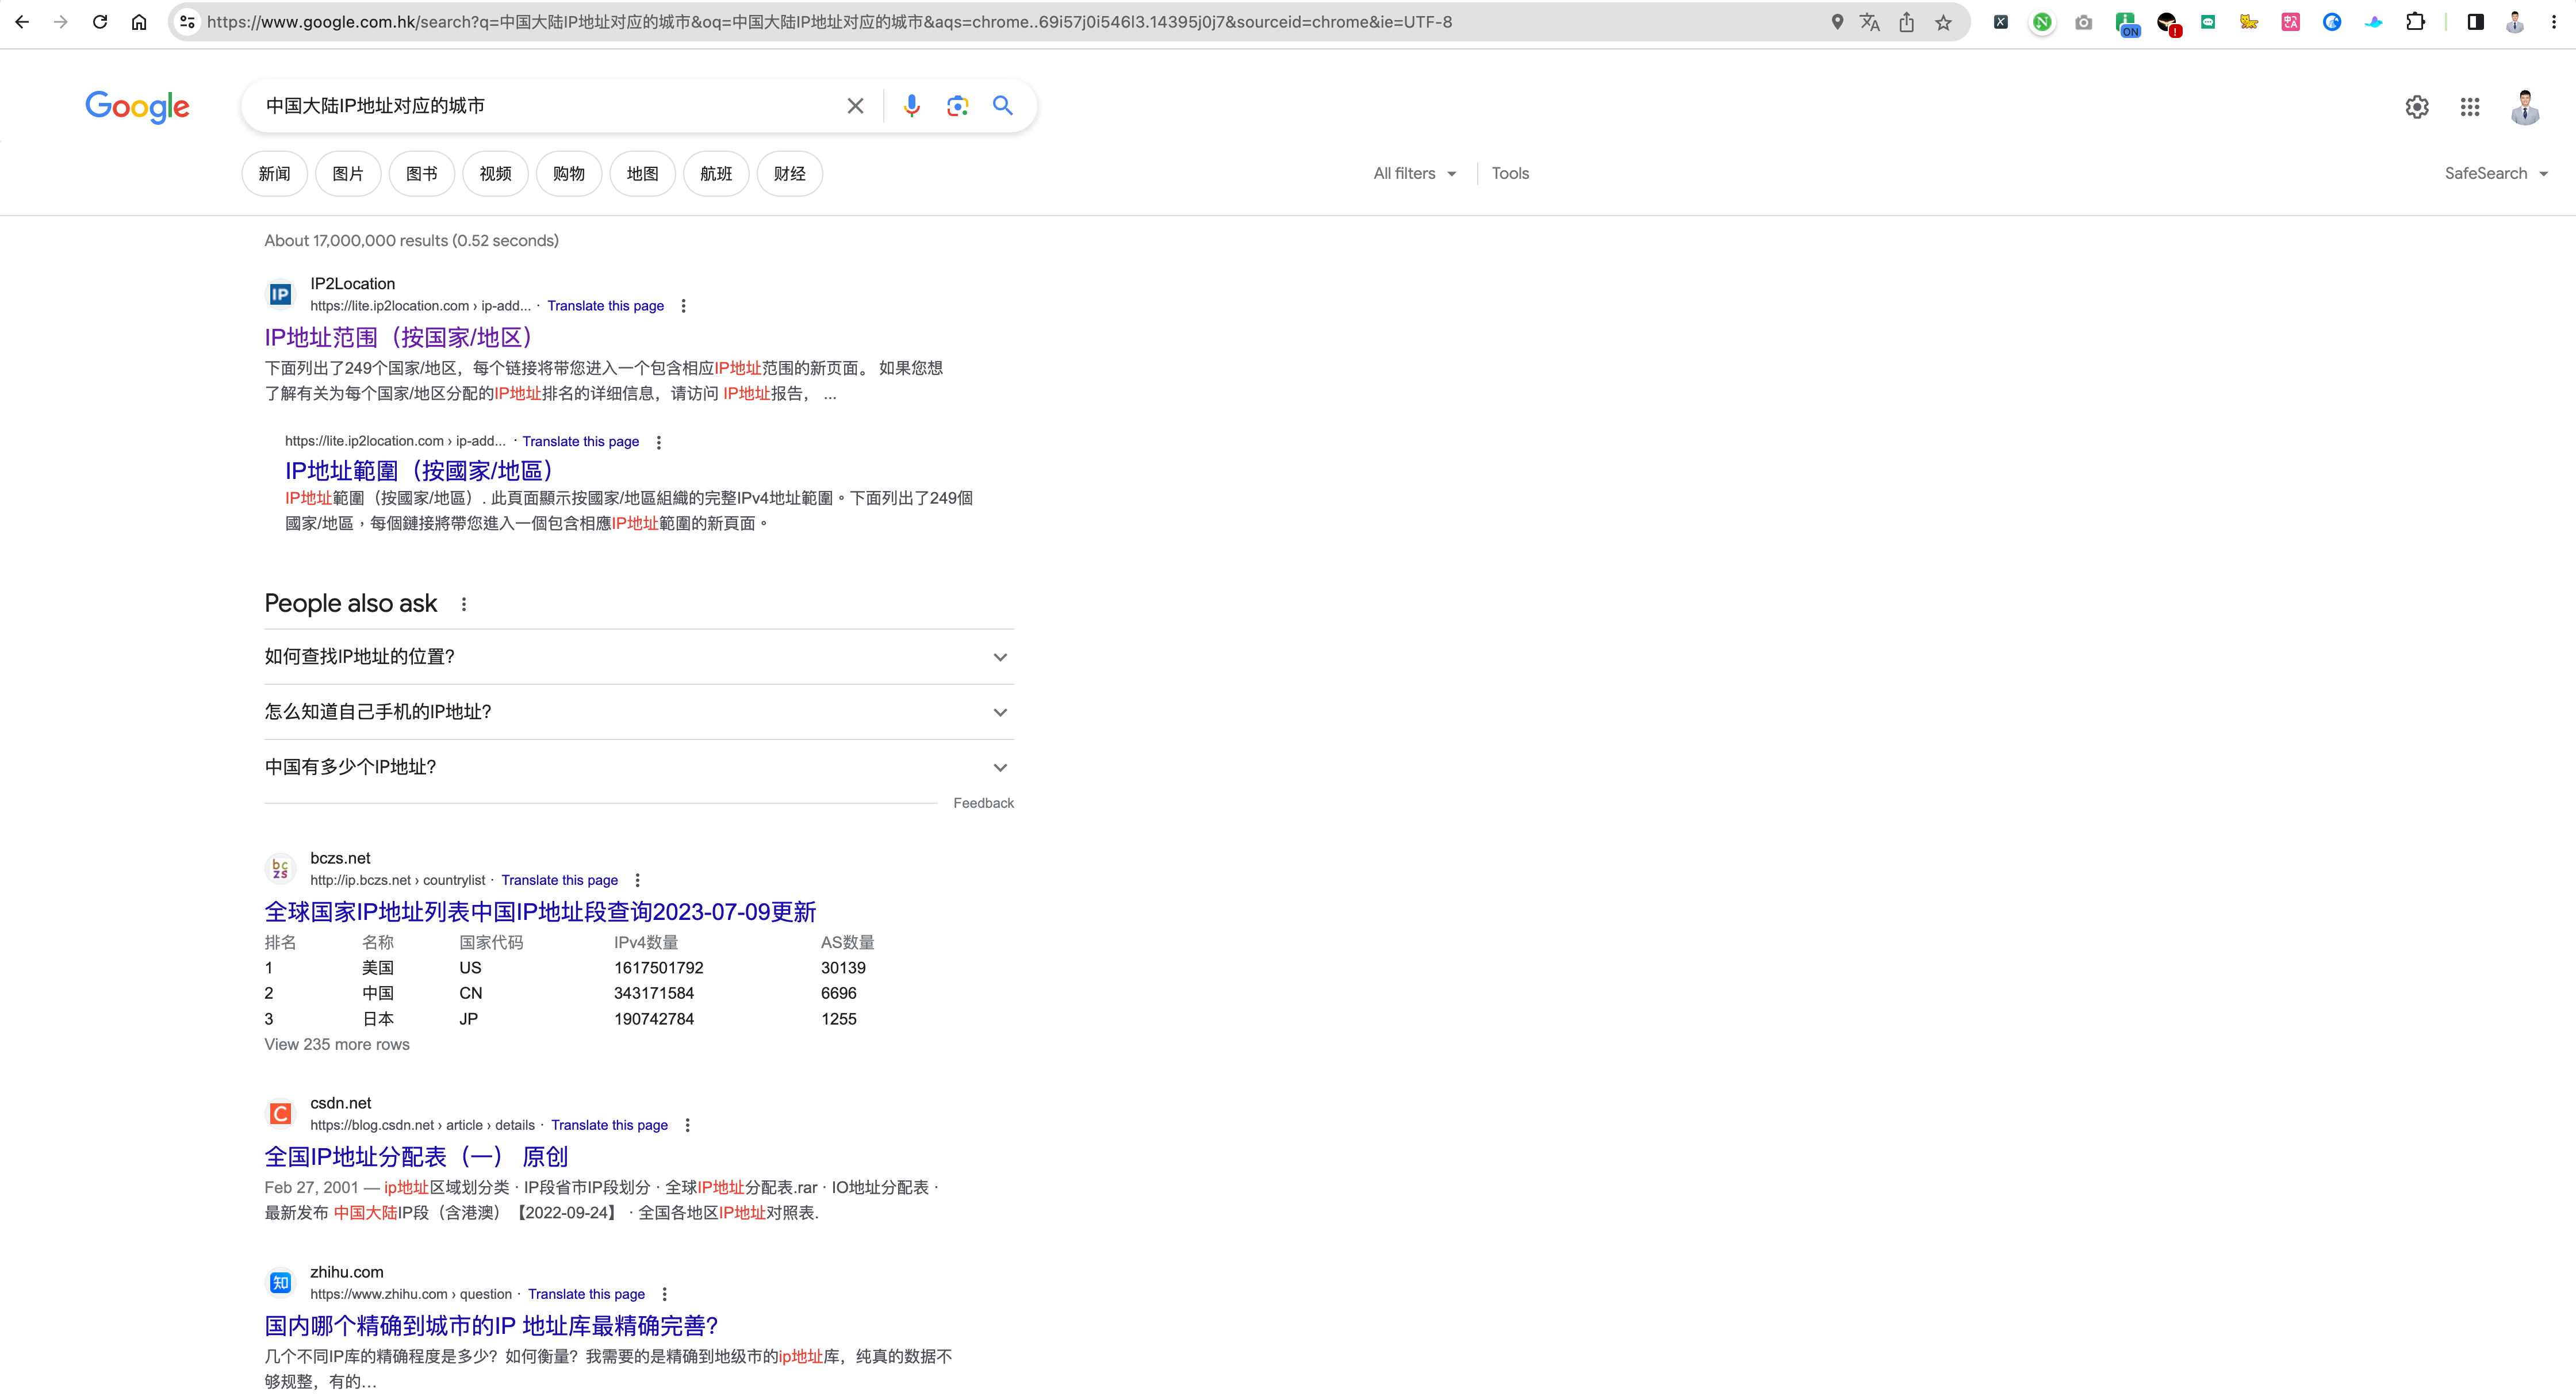Expand question 中国有多少个IP地址?
This screenshot has height=1396, width=2576.
[639, 767]
